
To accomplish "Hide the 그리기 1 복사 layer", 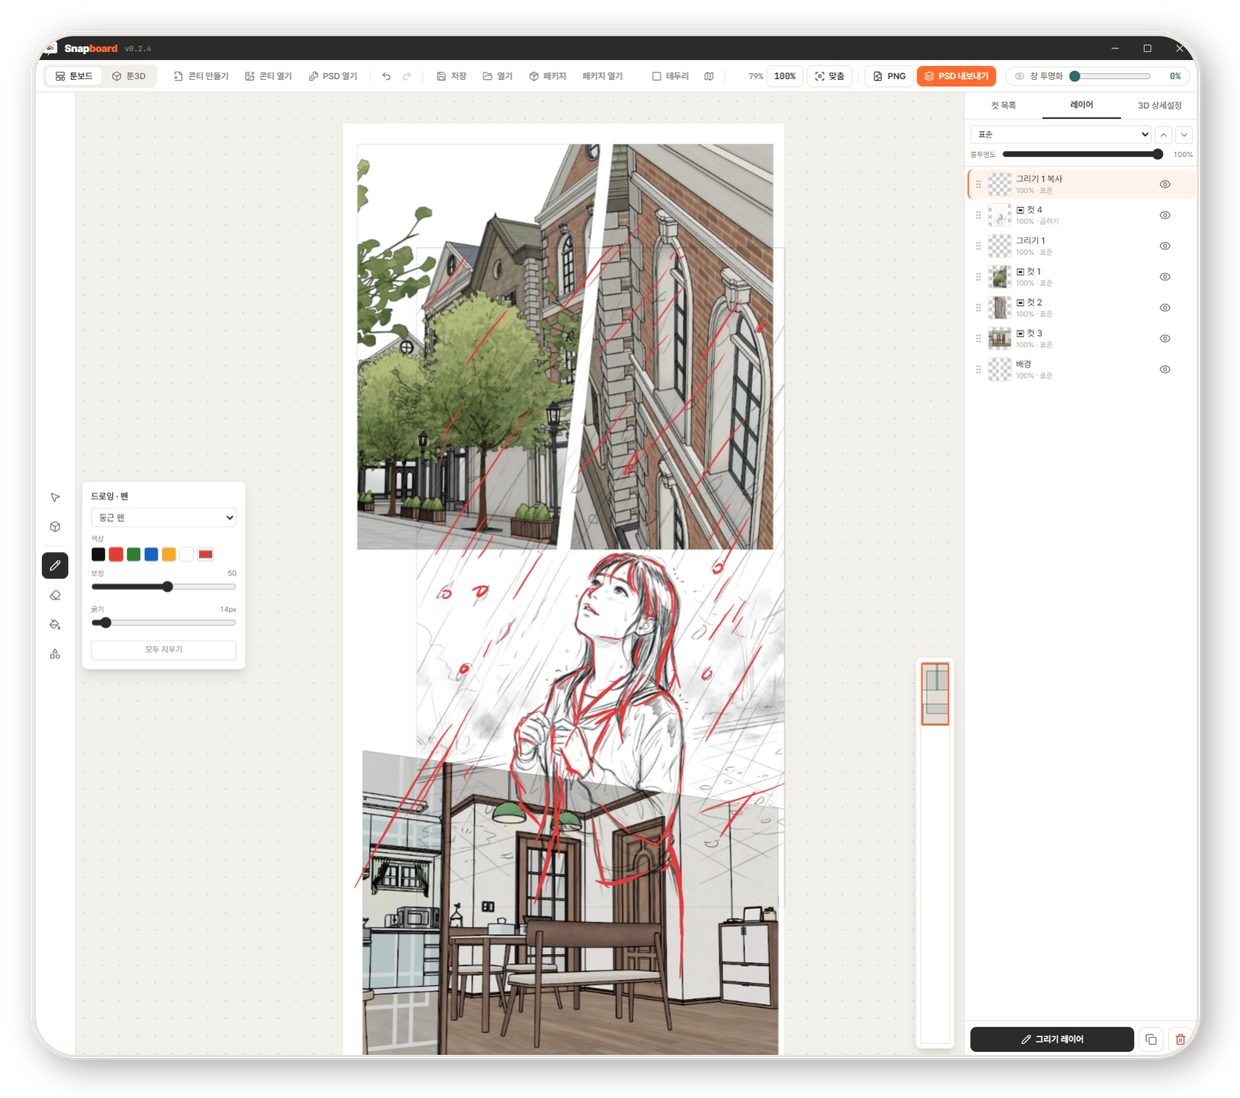I will [x=1165, y=184].
